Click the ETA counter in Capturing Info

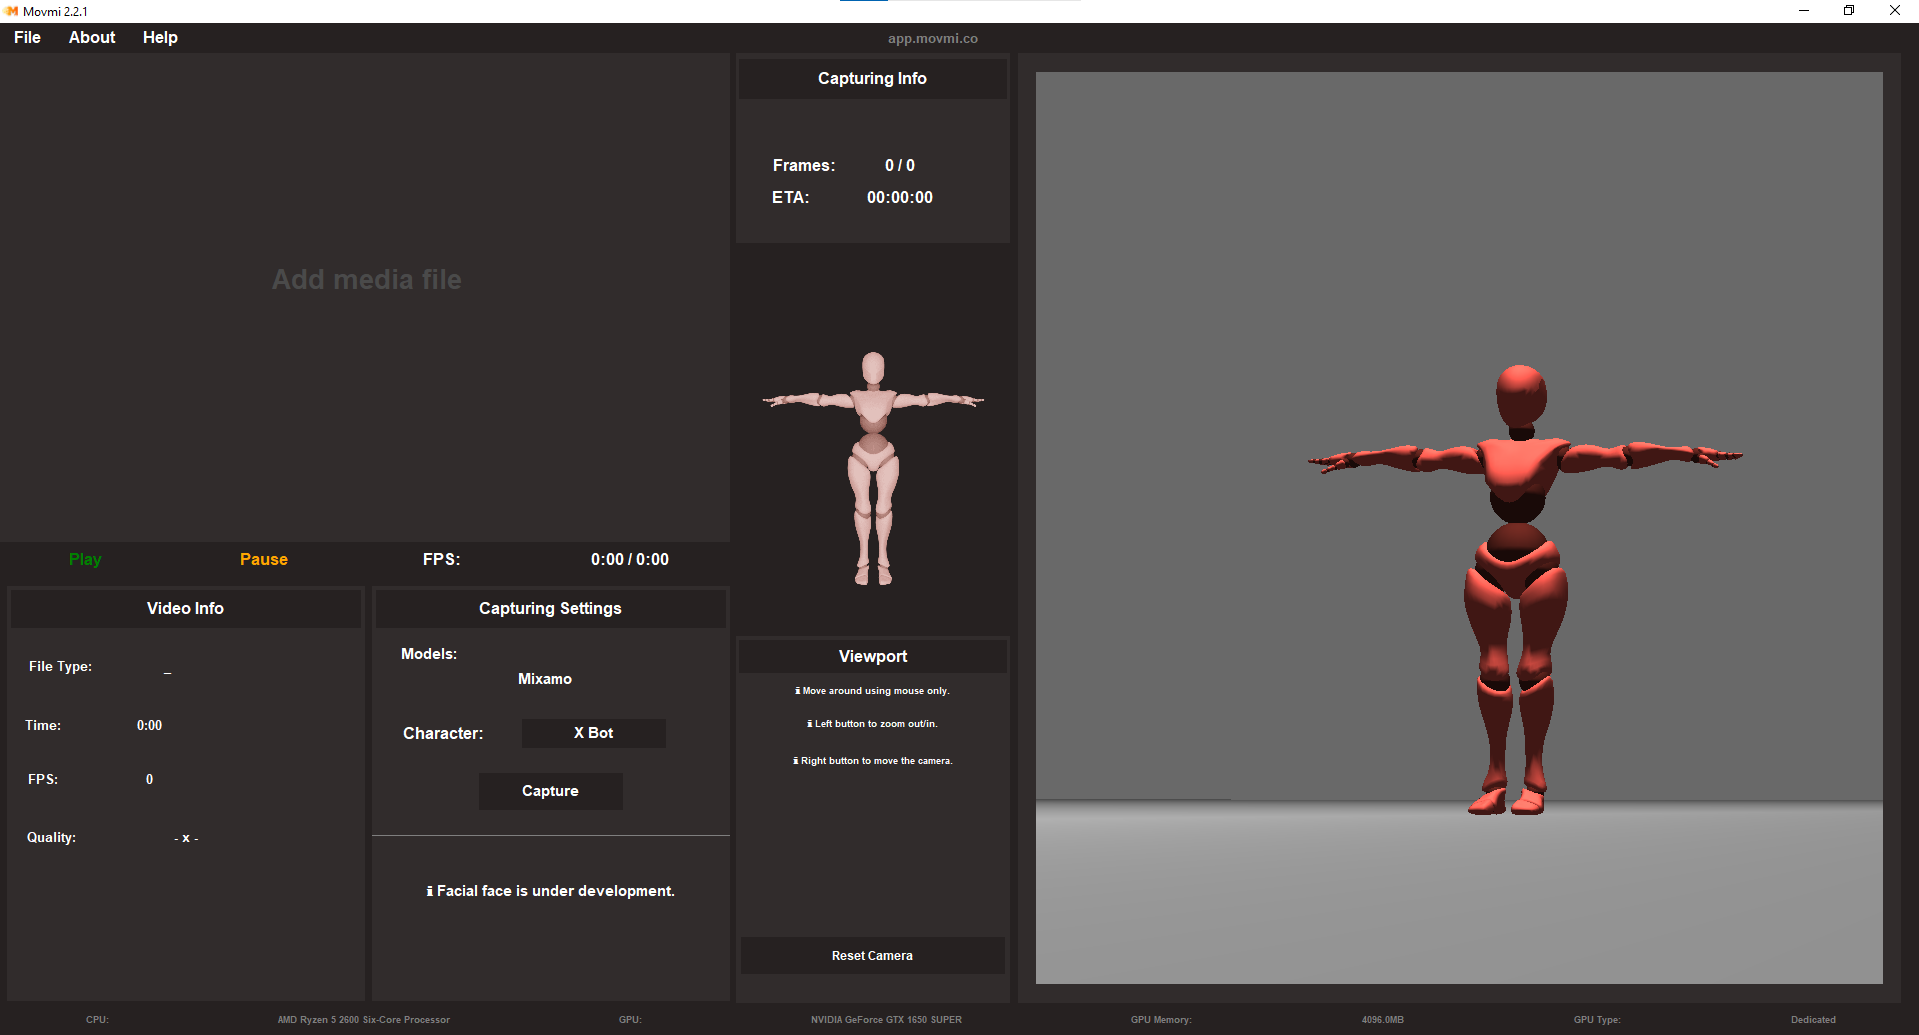[x=898, y=197]
